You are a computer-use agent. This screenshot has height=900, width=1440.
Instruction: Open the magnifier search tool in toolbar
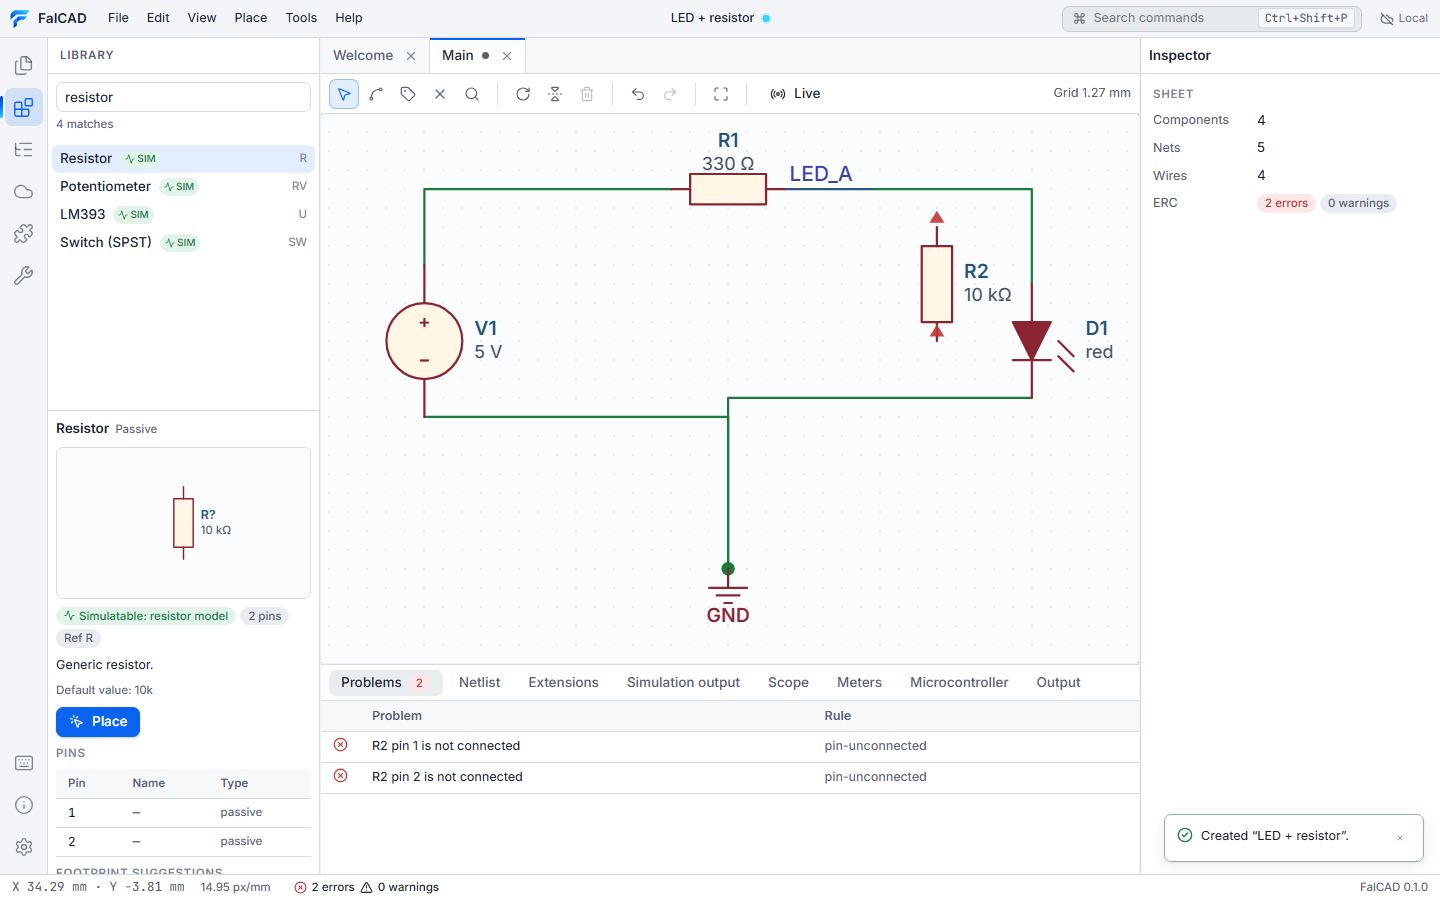pos(472,94)
